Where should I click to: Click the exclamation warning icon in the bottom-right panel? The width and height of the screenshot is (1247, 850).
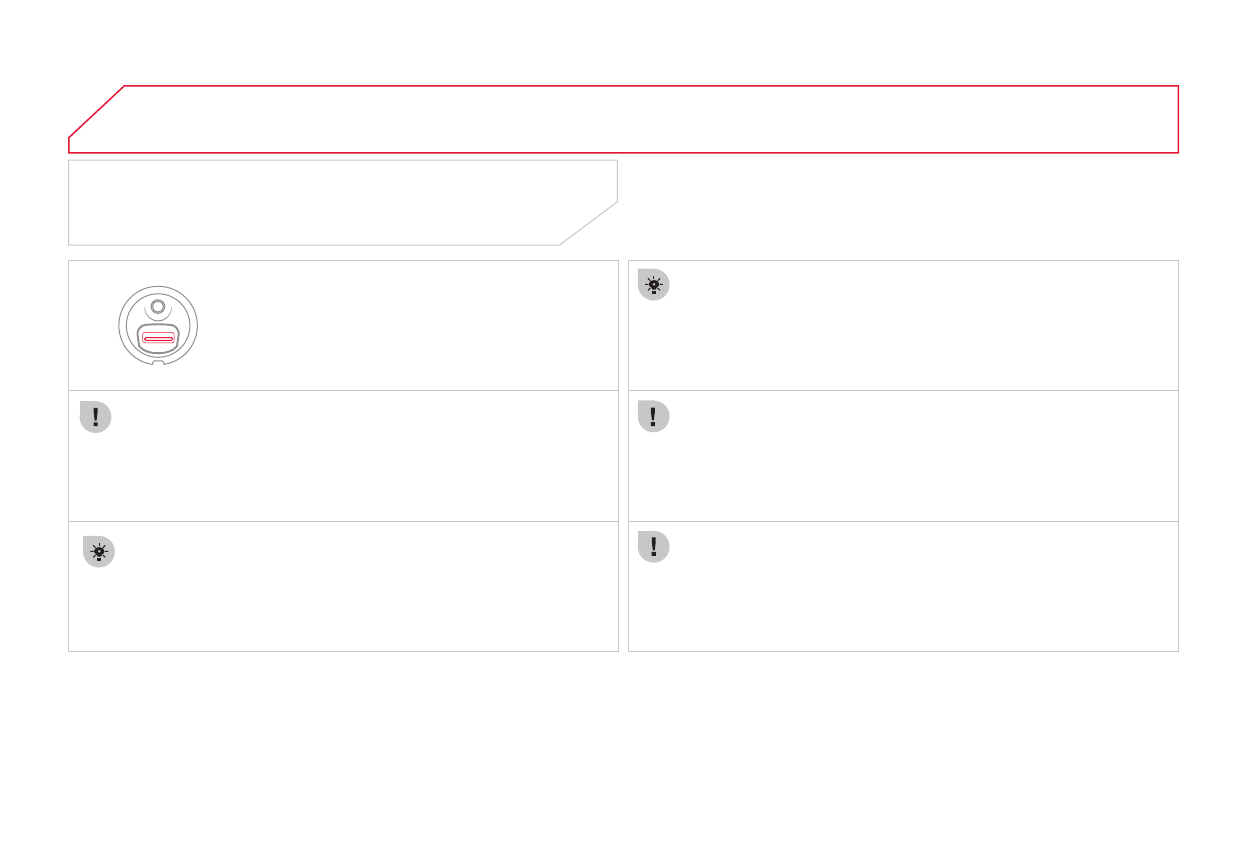[653, 546]
